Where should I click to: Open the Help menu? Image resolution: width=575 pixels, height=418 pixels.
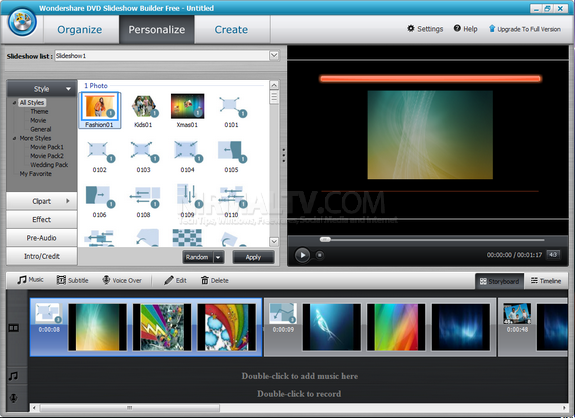tap(465, 29)
